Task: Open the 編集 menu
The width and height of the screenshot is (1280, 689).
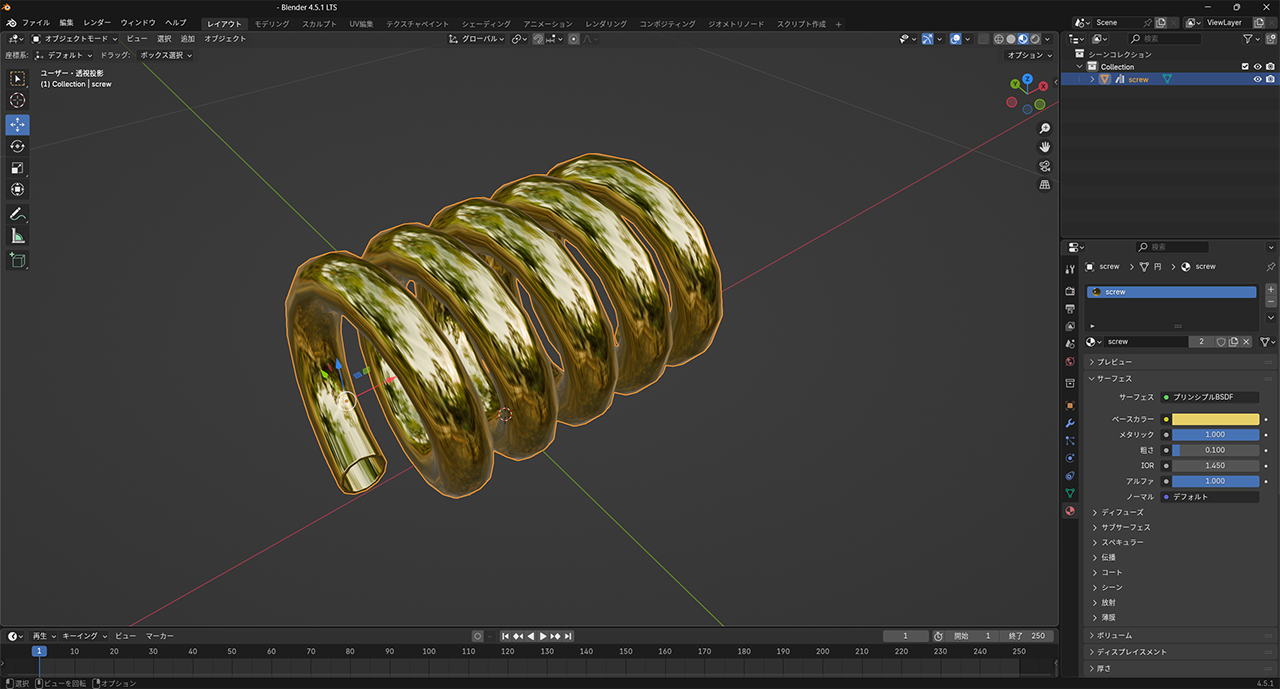Action: click(x=66, y=22)
